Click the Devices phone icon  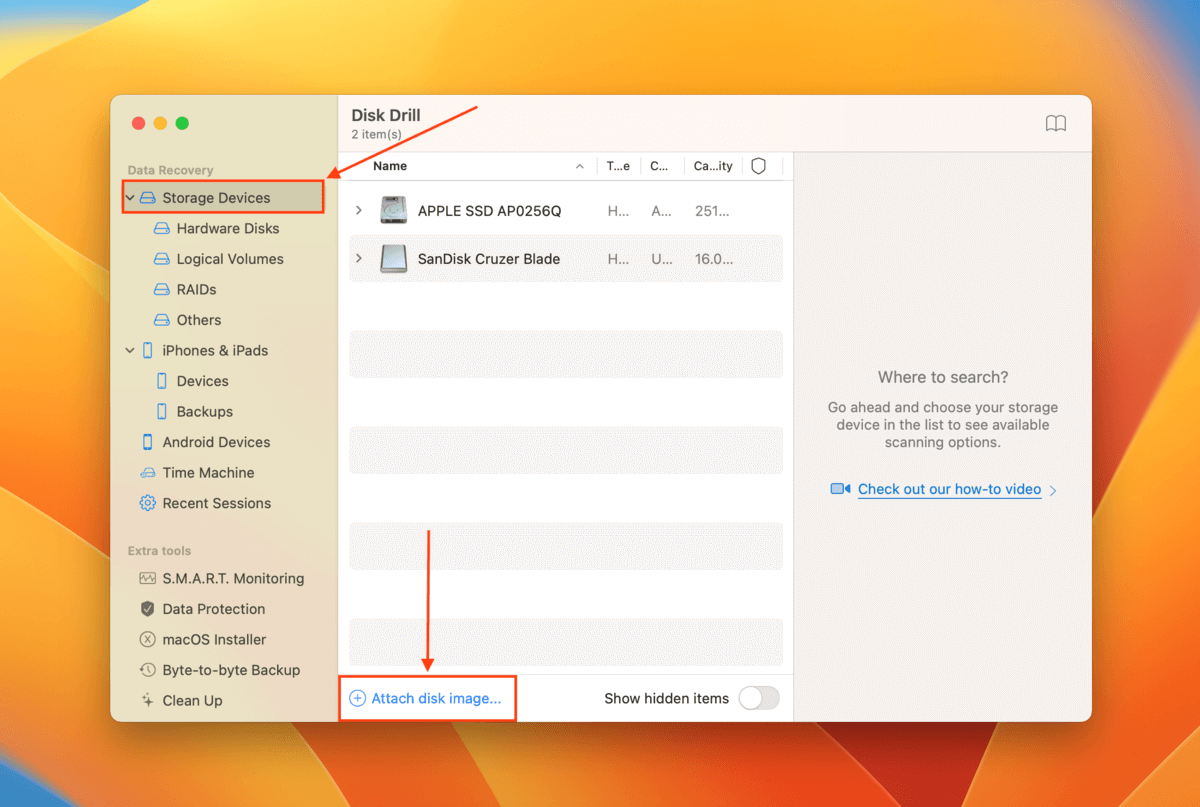[162, 381]
